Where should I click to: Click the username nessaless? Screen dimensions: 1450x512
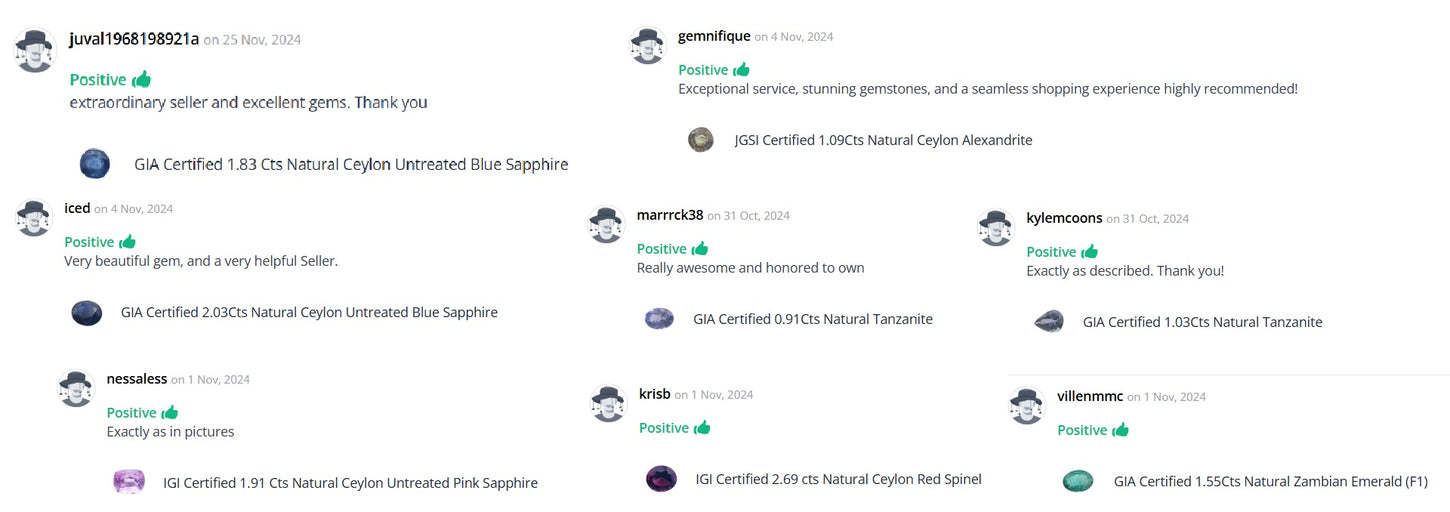[137, 379]
